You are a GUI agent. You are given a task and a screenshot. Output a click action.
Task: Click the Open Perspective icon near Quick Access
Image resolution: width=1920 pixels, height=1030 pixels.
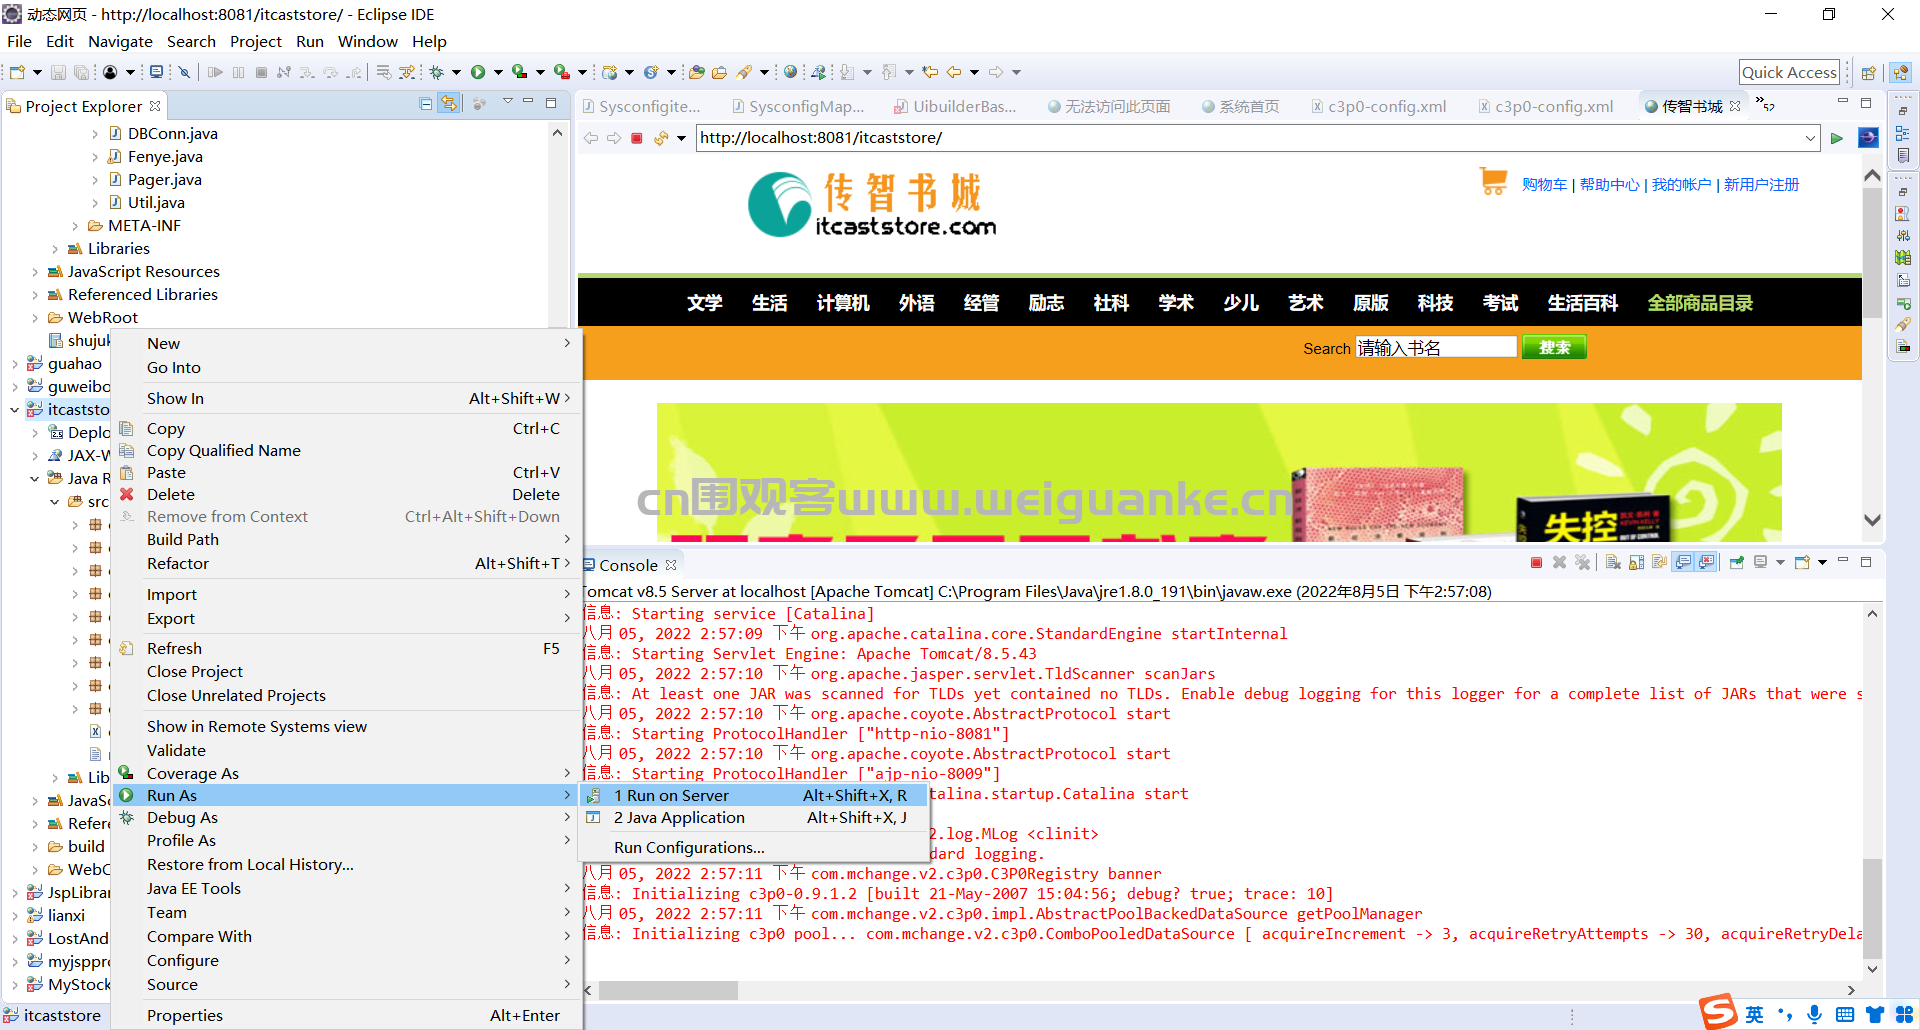[x=1868, y=73]
